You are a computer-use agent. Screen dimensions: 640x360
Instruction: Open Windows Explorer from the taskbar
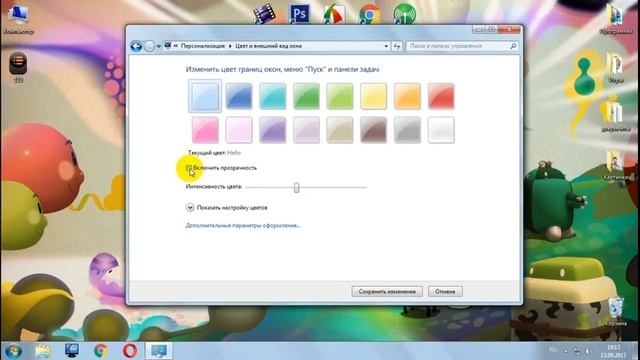42,351
